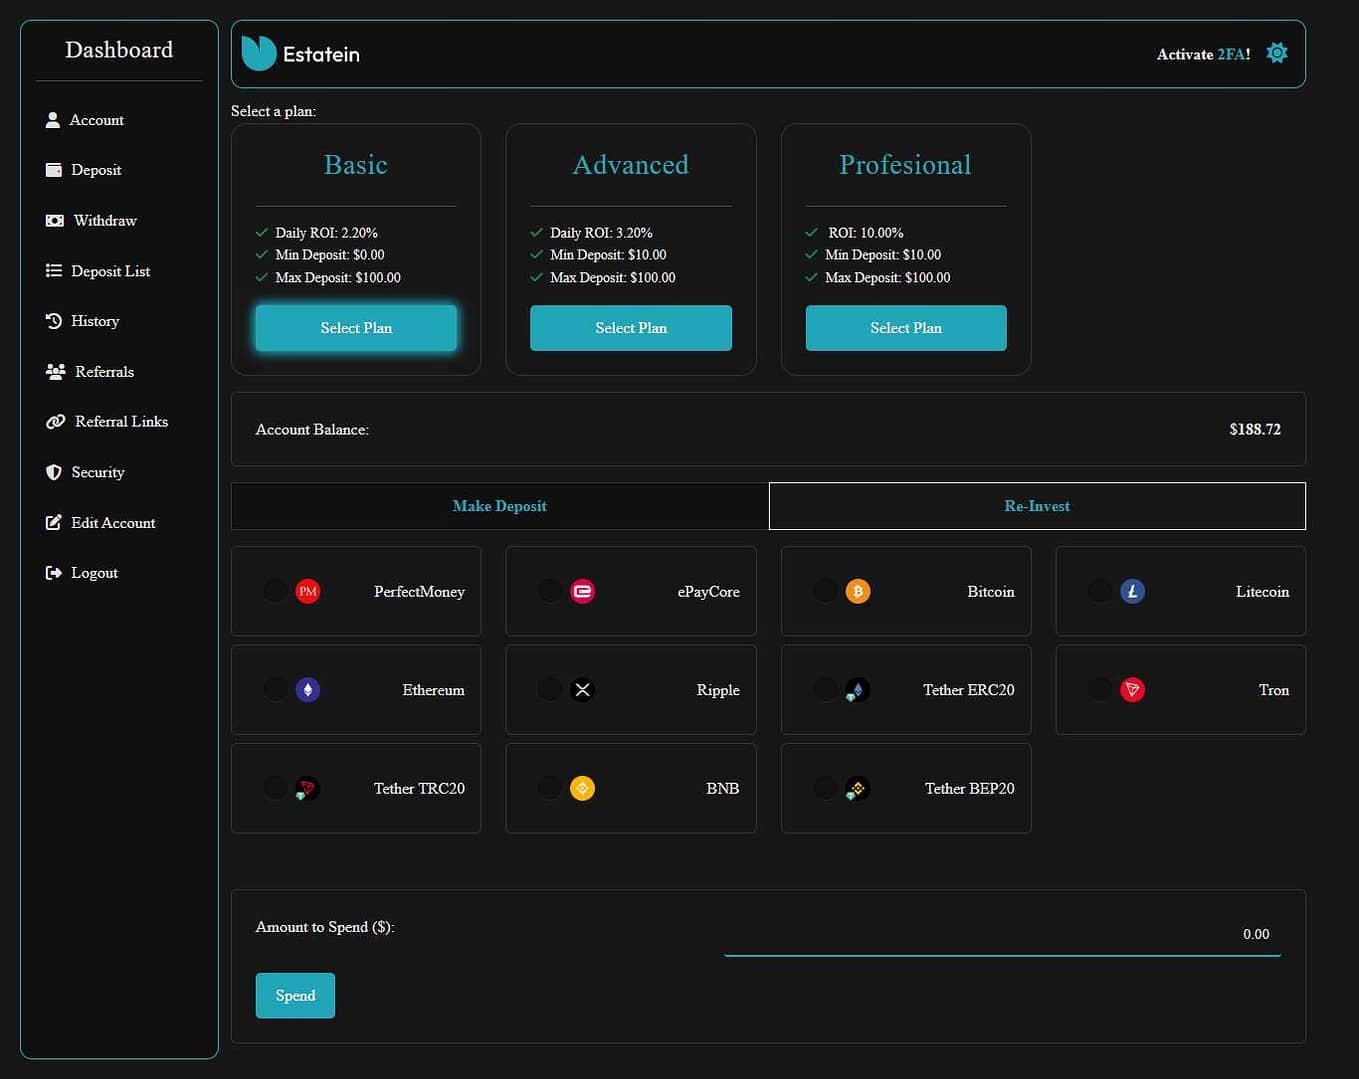Click the Litecoin logo icon

[1133, 591]
